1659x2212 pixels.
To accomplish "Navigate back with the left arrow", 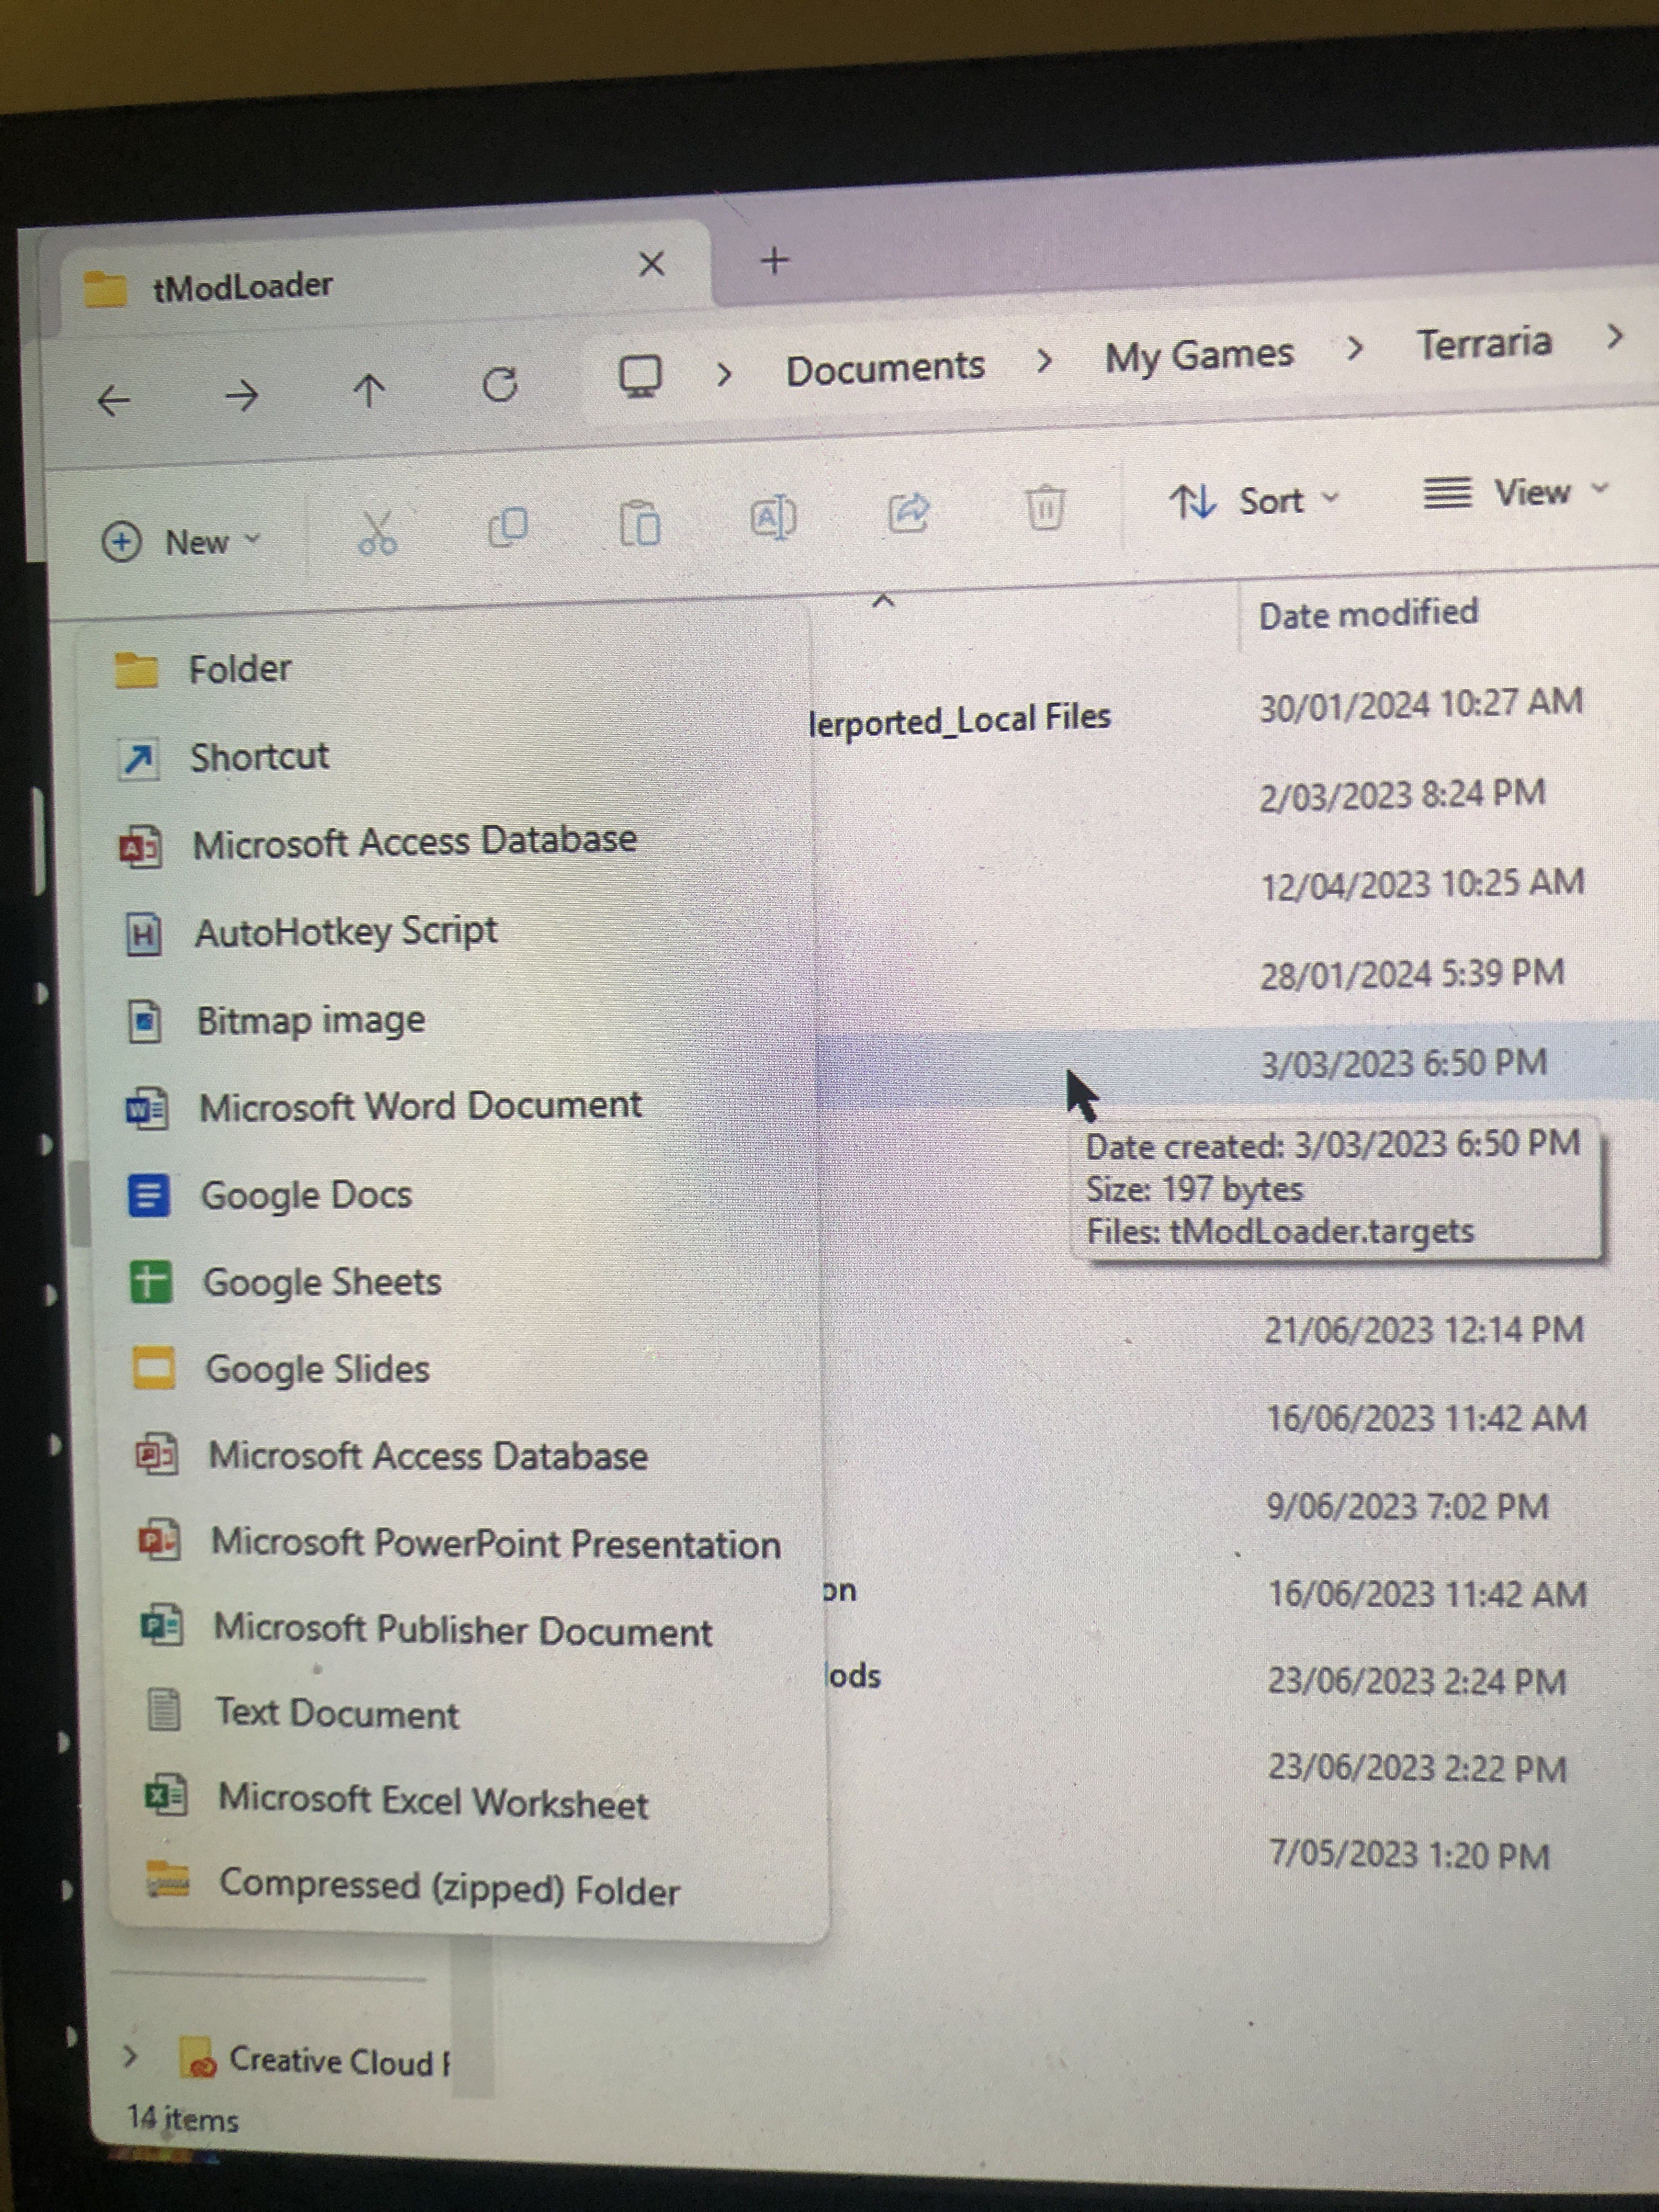I will pos(114,401).
